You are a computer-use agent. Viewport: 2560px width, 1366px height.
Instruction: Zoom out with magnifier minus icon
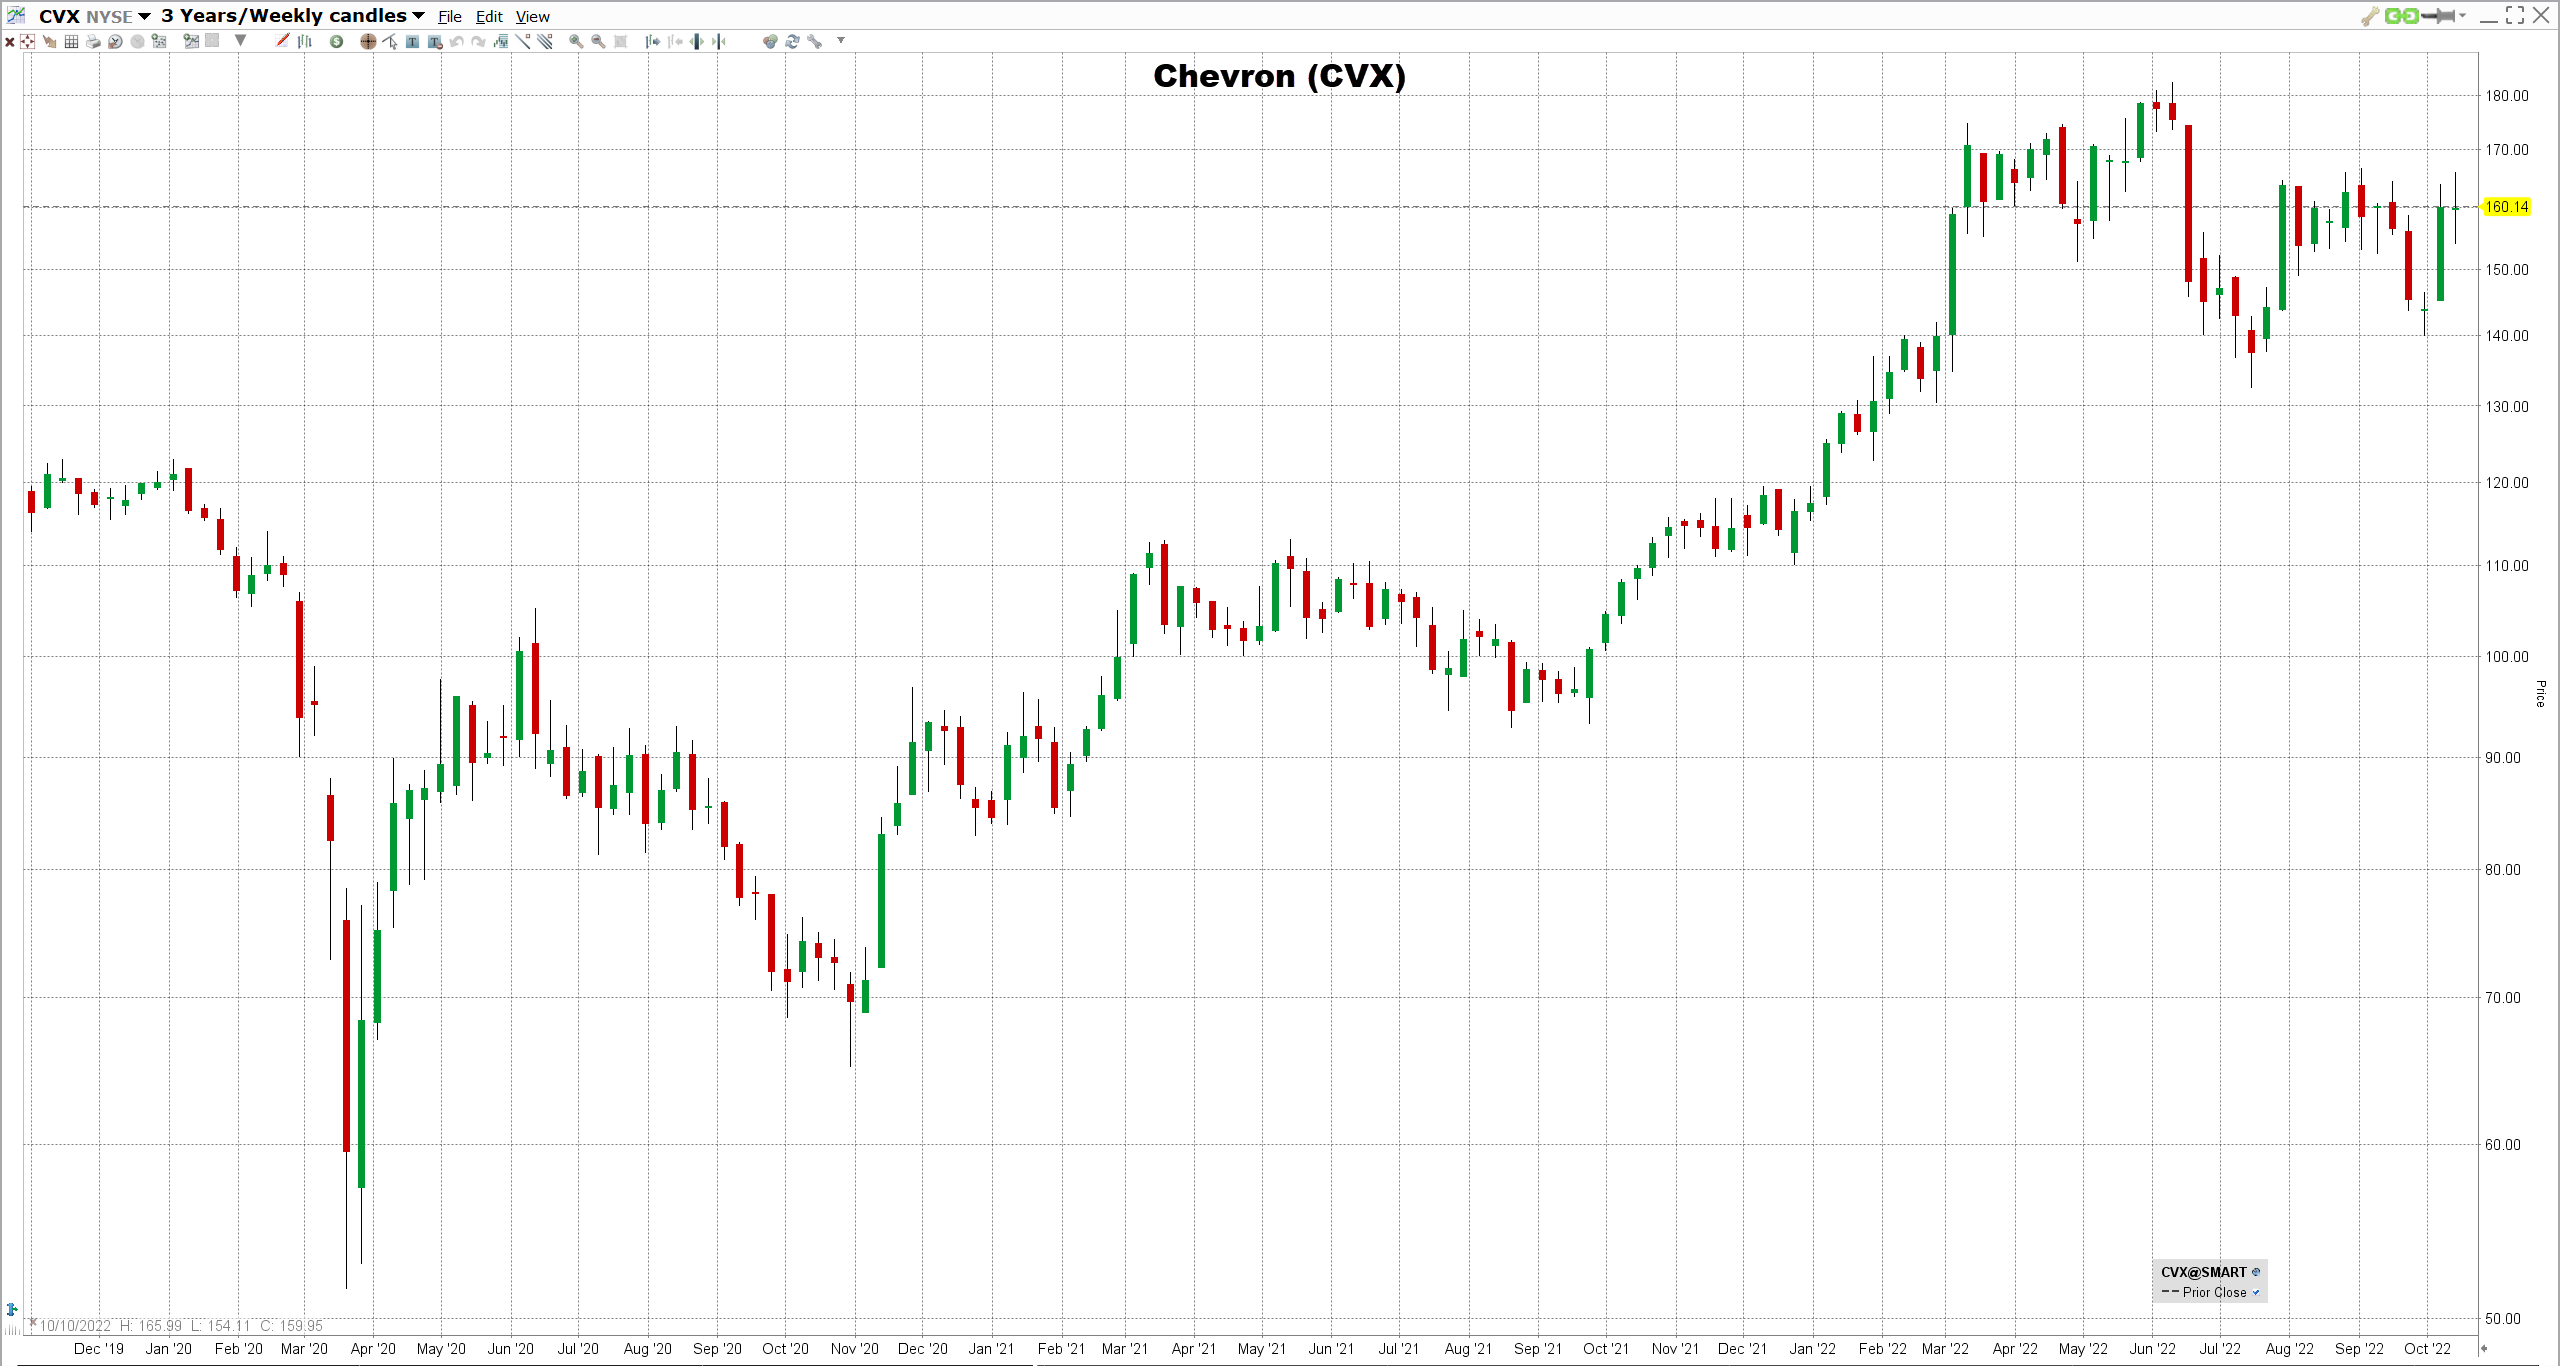[598, 42]
